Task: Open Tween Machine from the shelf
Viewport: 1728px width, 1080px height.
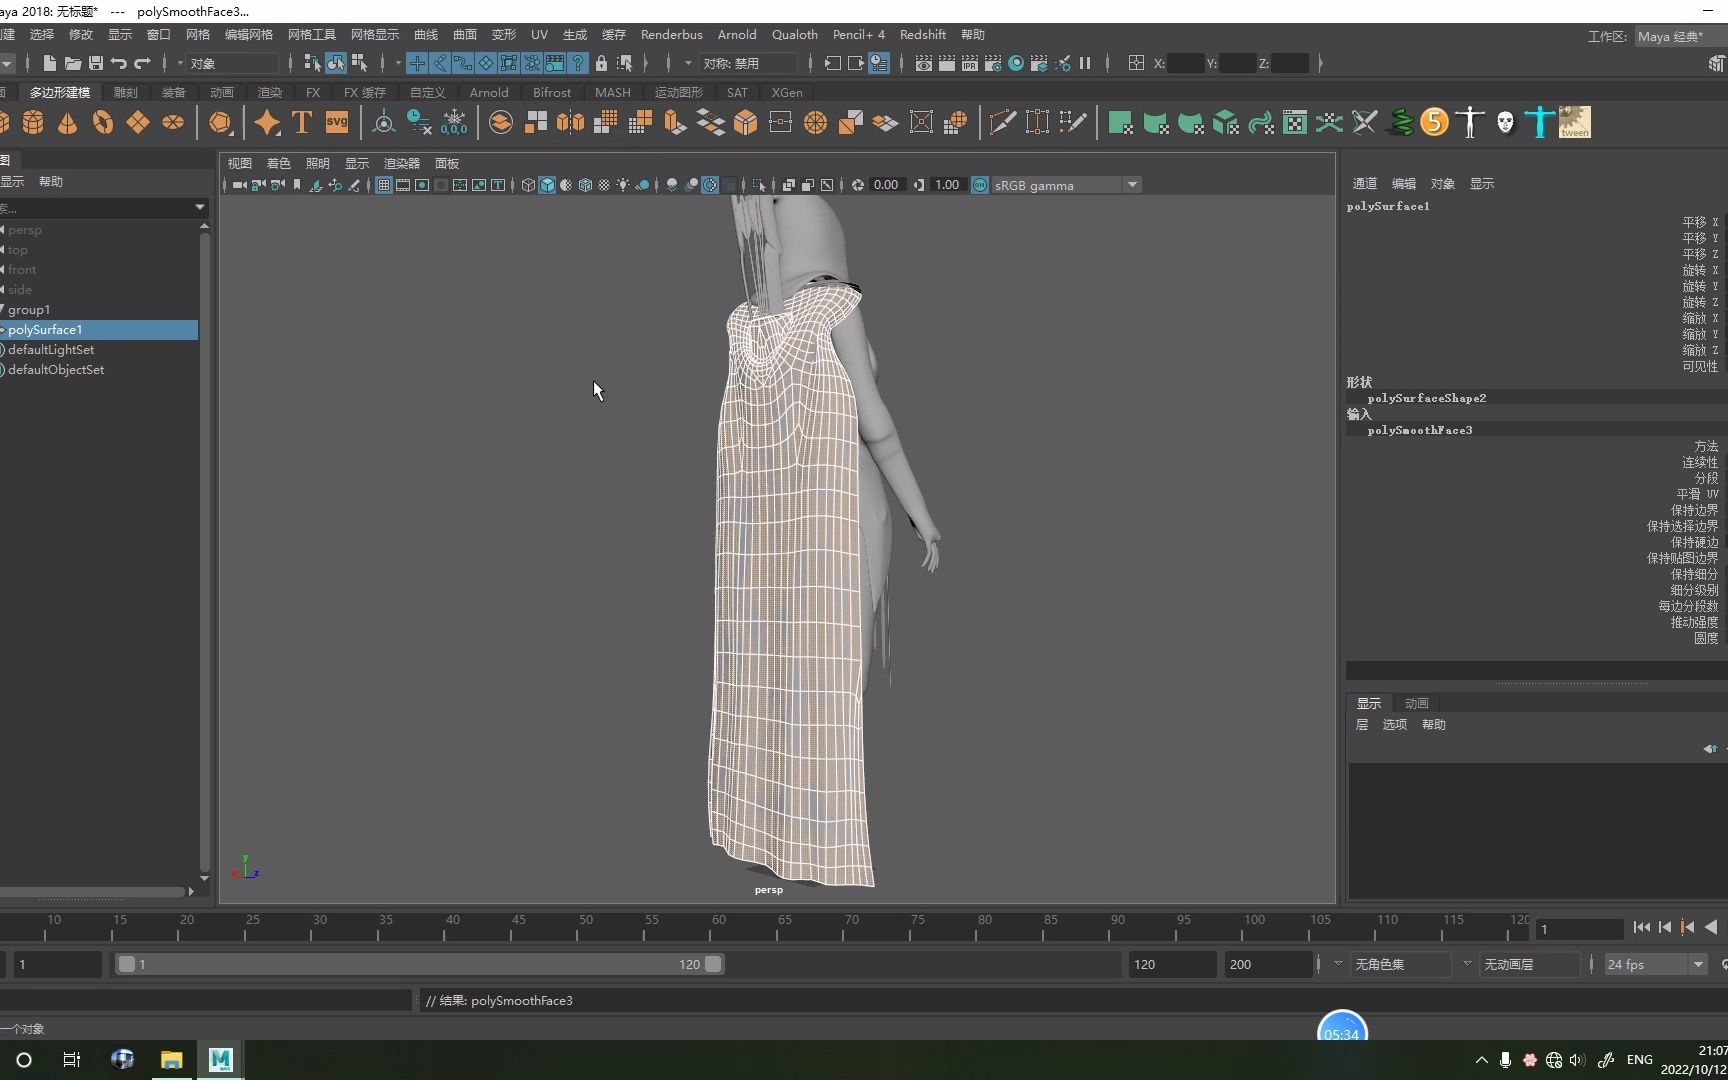Action: 1574,122
